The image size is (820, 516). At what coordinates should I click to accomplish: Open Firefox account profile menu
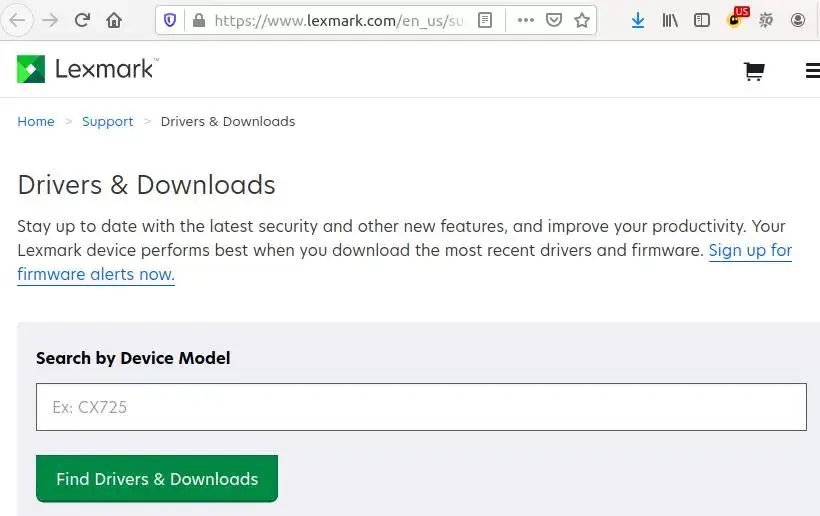[x=798, y=20]
